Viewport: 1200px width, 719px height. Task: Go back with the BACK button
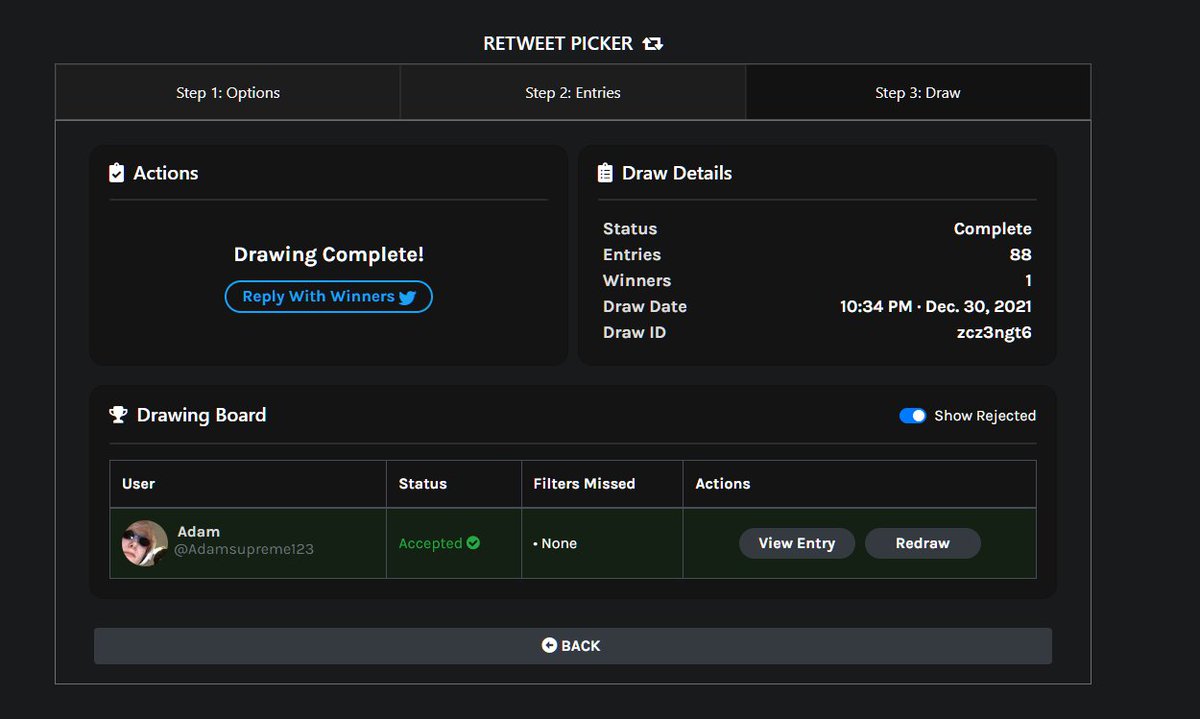[573, 646]
